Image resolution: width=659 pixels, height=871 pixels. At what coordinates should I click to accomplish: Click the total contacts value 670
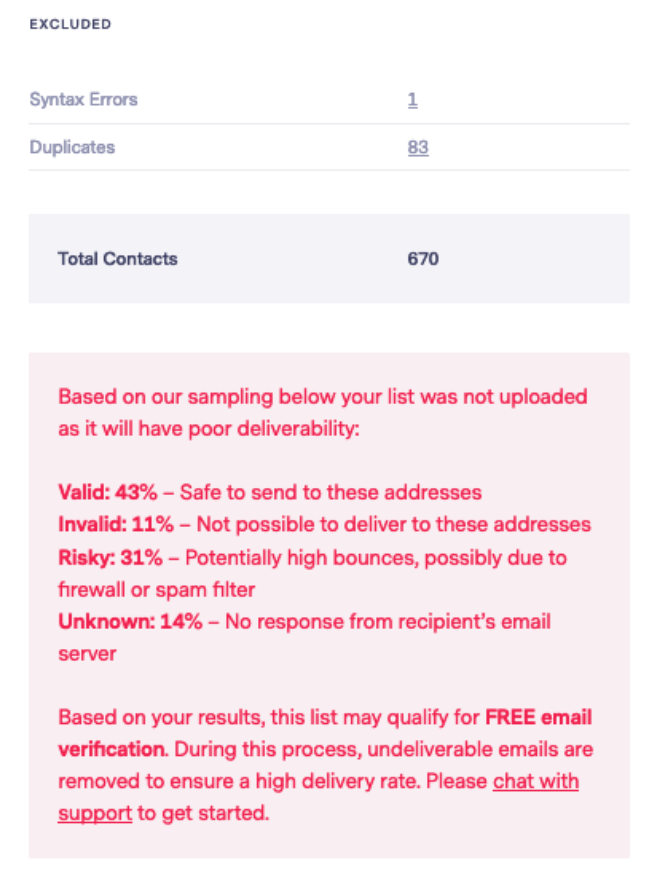(x=423, y=259)
